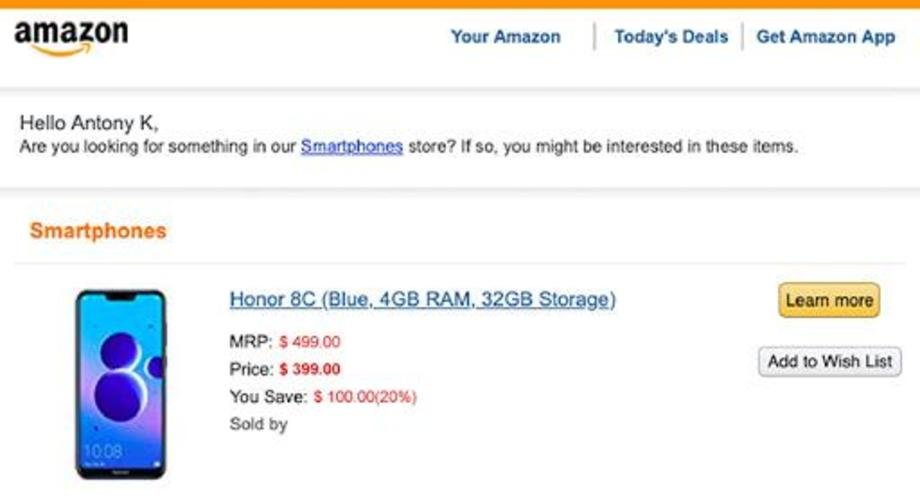
Task: Select the $ 399.00 price text
Action: (309, 369)
